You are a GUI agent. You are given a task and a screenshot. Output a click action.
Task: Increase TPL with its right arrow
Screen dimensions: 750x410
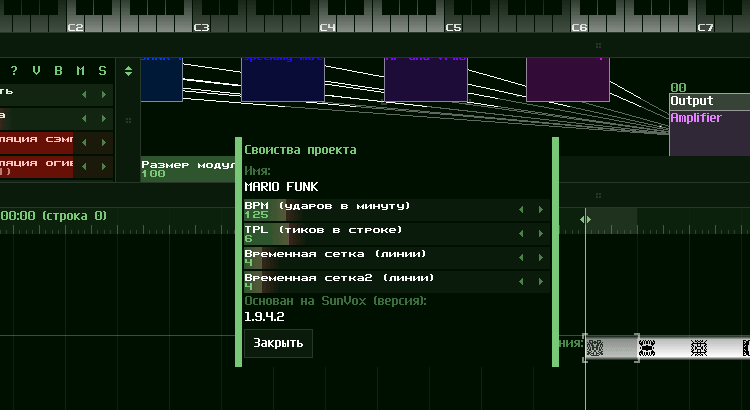(x=541, y=233)
